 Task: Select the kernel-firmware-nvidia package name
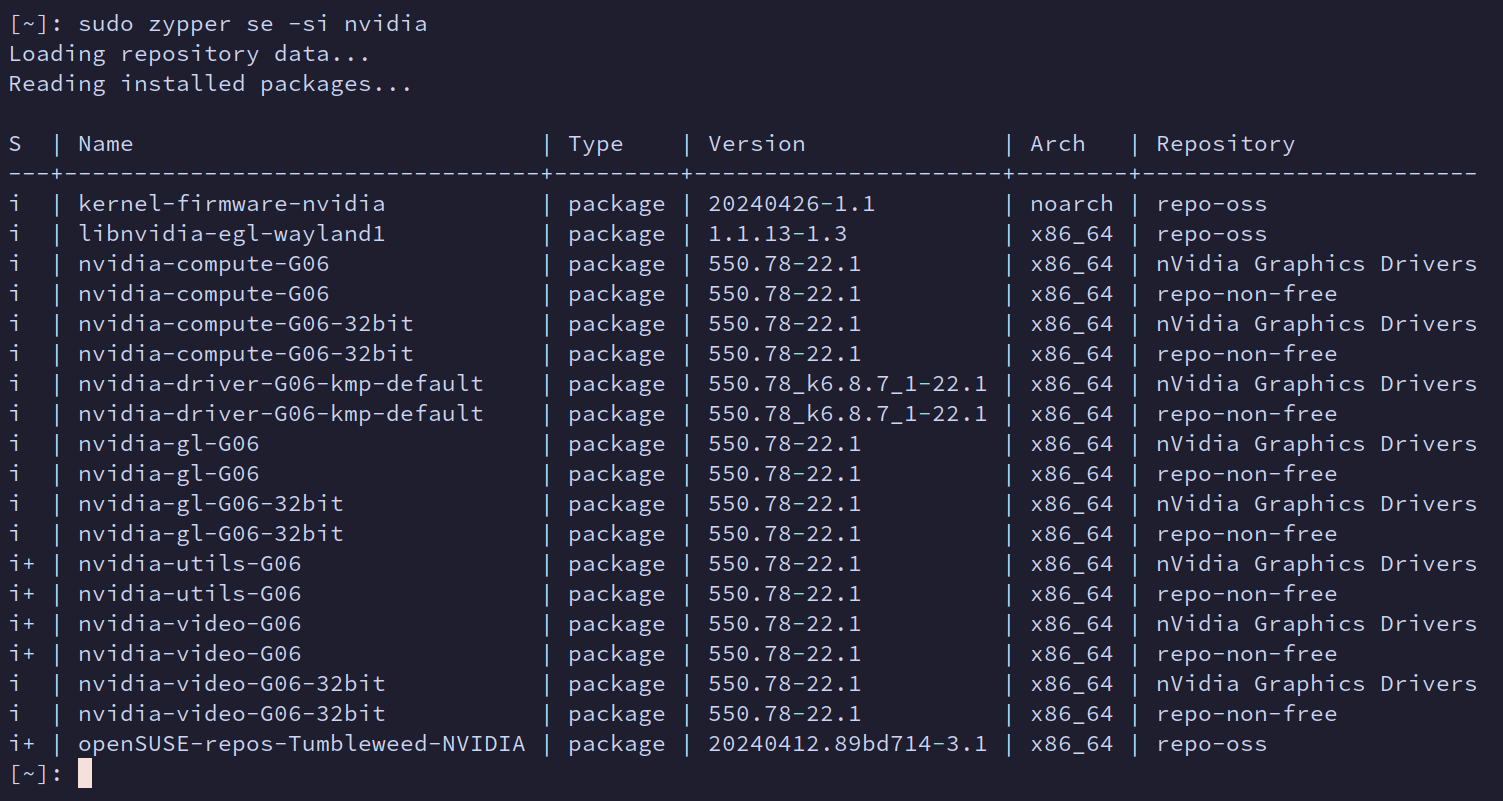click(231, 204)
